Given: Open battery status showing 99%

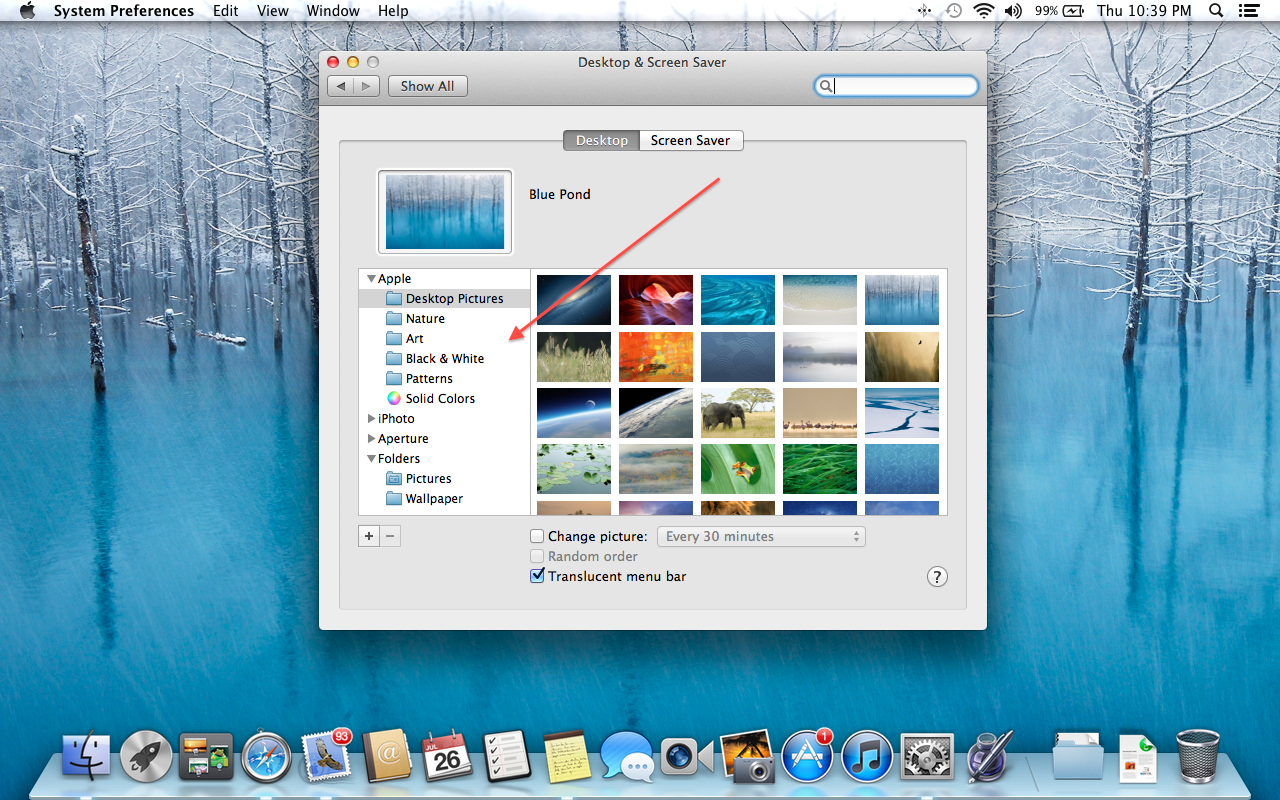Looking at the screenshot, I should point(1059,11).
